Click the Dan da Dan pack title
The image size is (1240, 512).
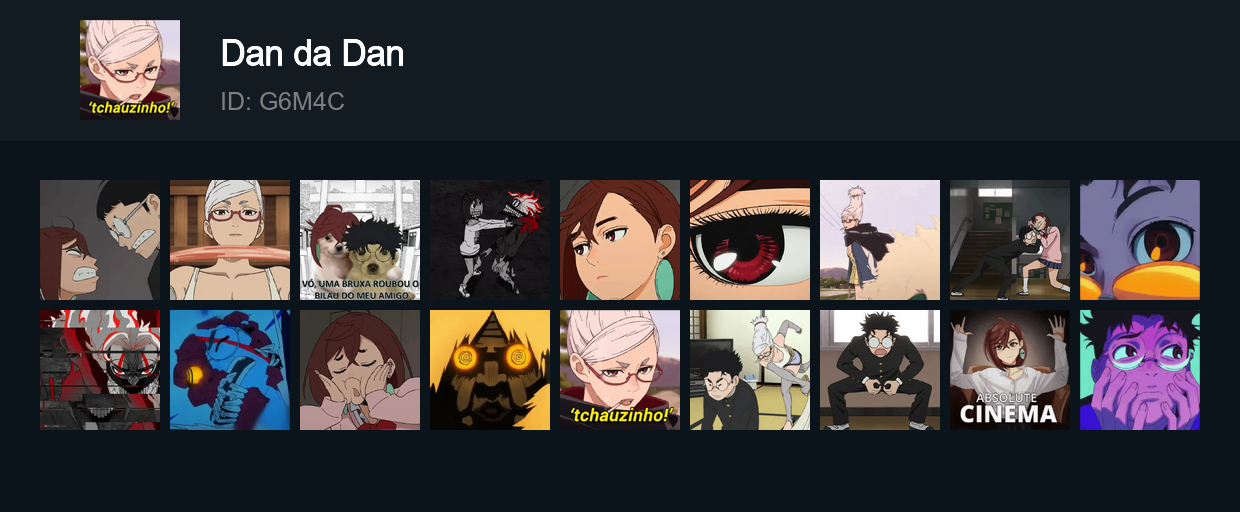tap(312, 53)
